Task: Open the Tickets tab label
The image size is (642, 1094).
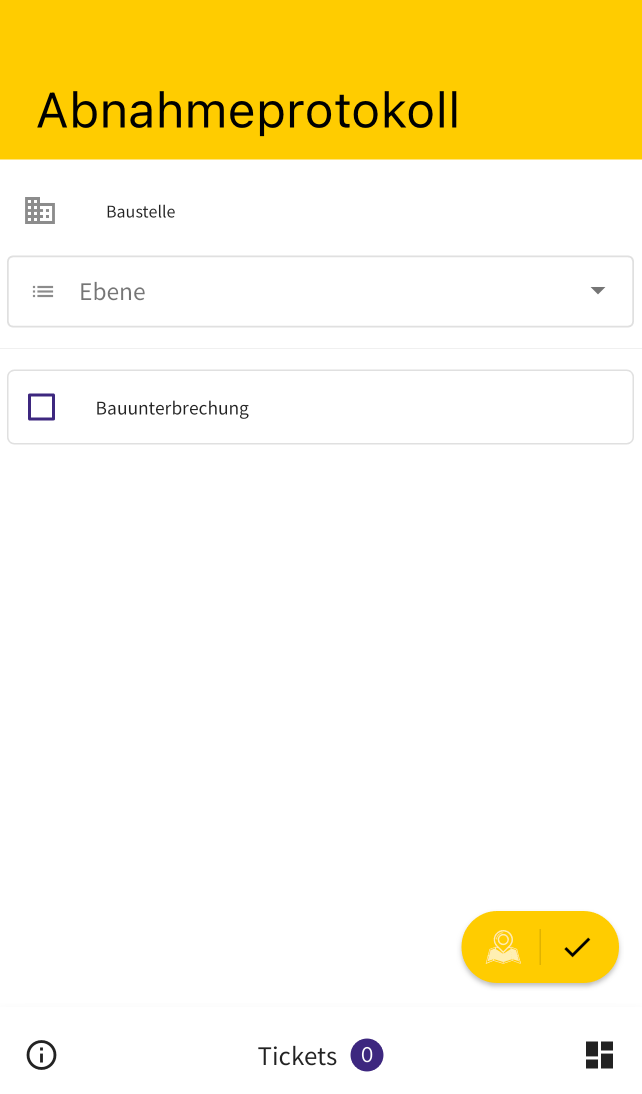Action: (x=297, y=1056)
